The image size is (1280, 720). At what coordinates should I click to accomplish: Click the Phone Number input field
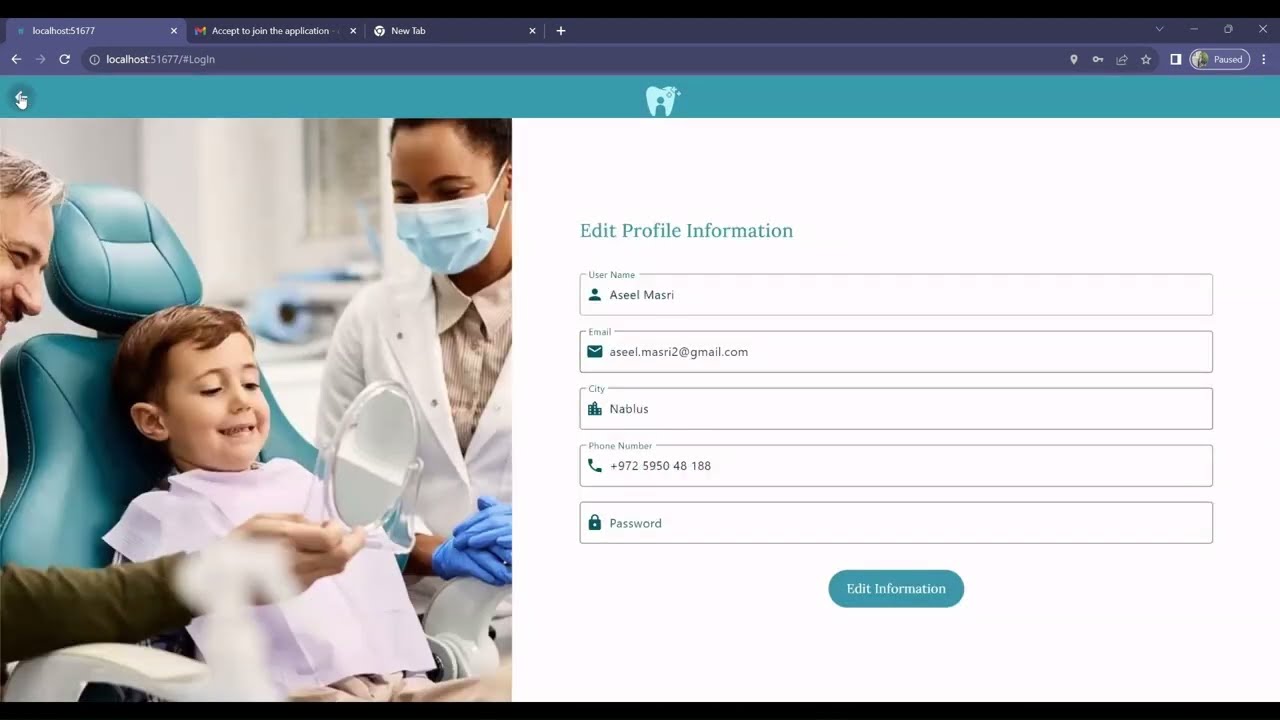(896, 466)
